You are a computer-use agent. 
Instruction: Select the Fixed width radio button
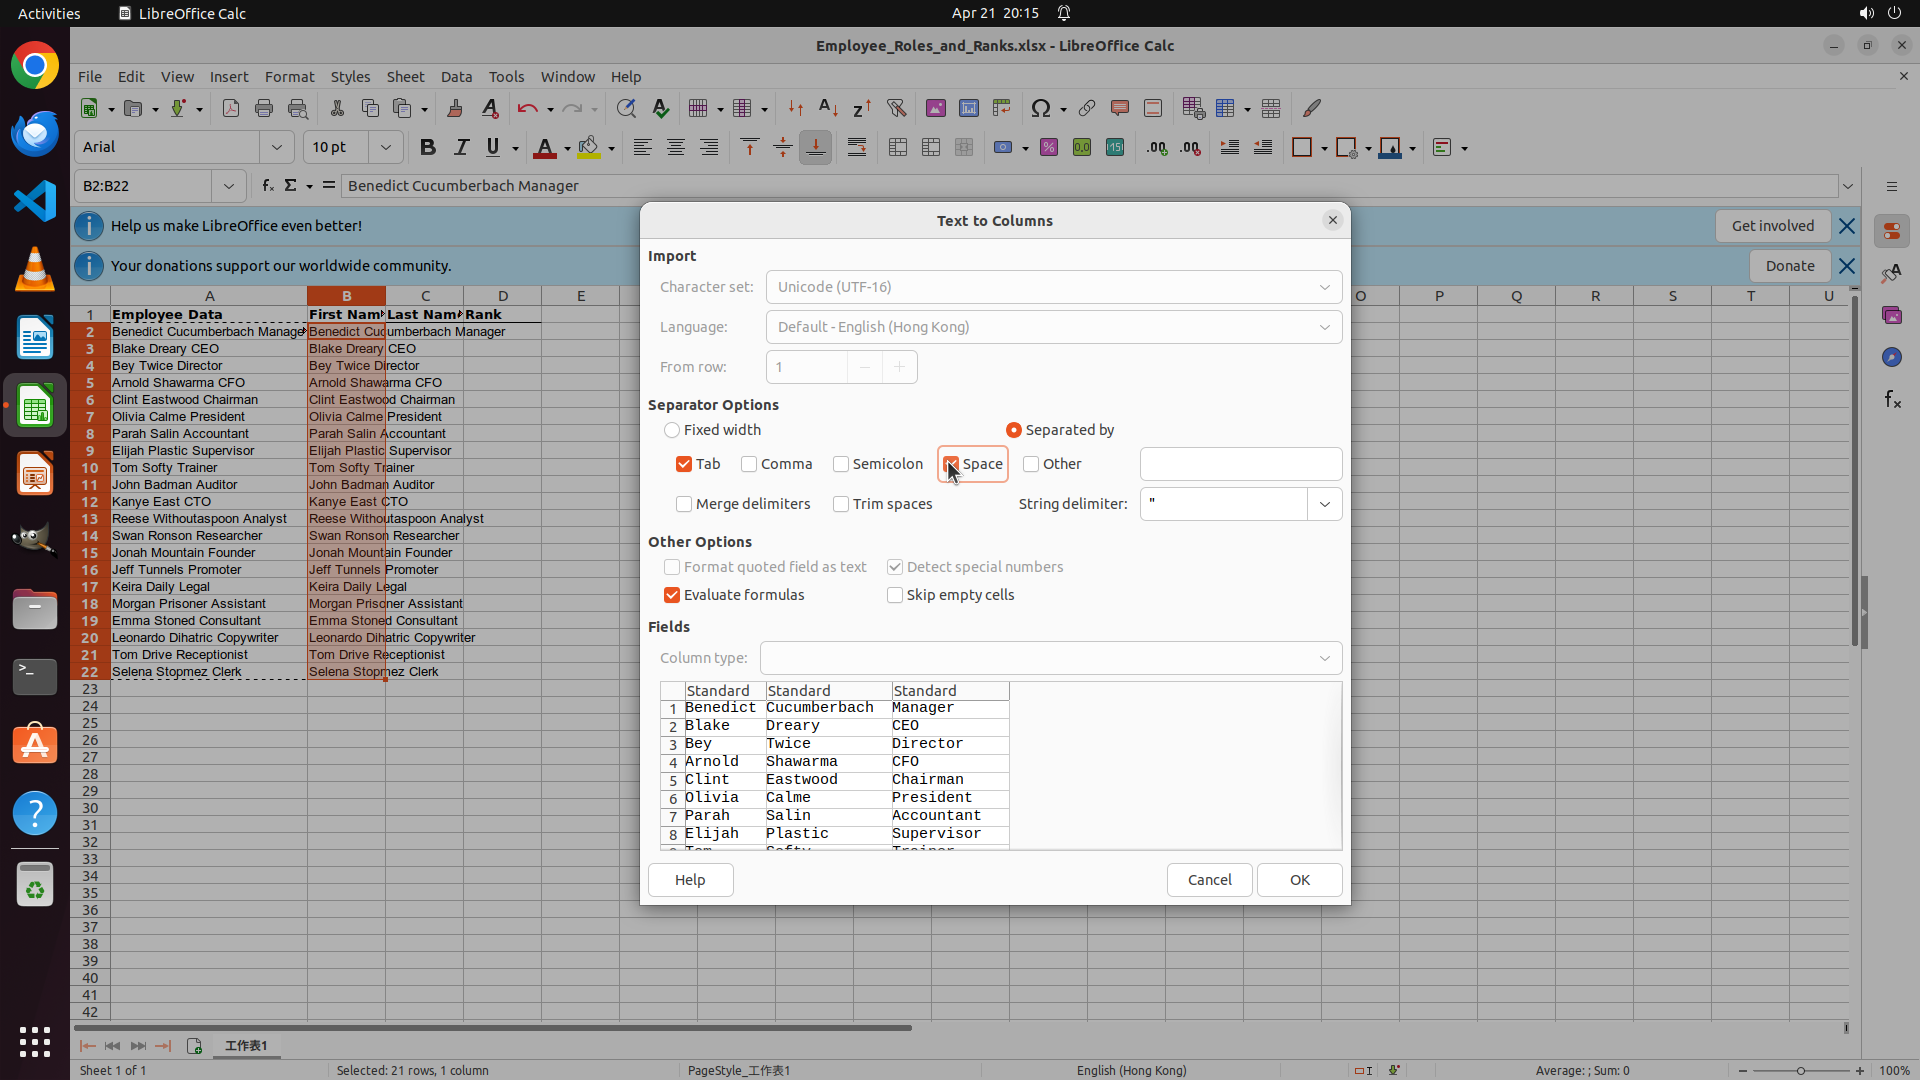pyautogui.click(x=672, y=430)
